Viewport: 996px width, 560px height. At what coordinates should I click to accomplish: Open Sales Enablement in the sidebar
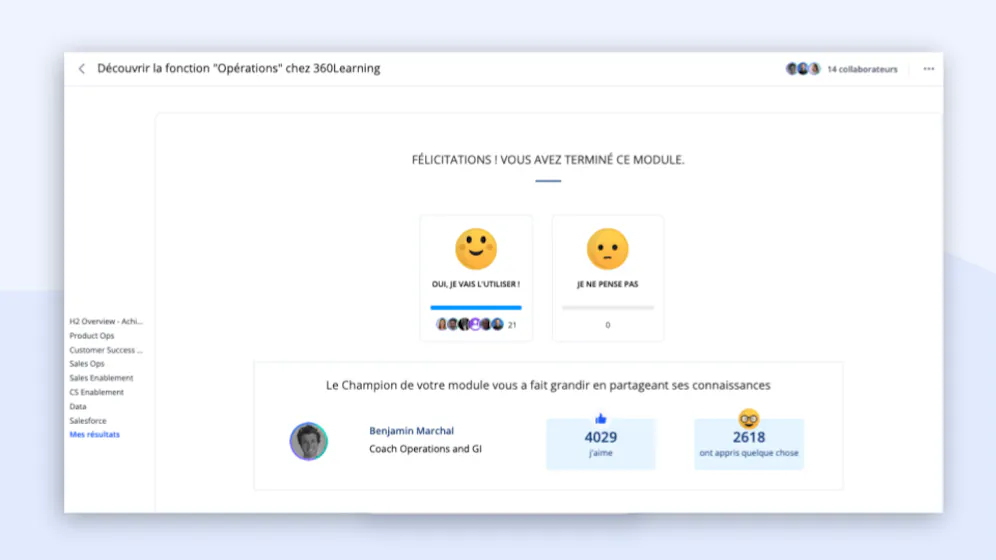102,378
